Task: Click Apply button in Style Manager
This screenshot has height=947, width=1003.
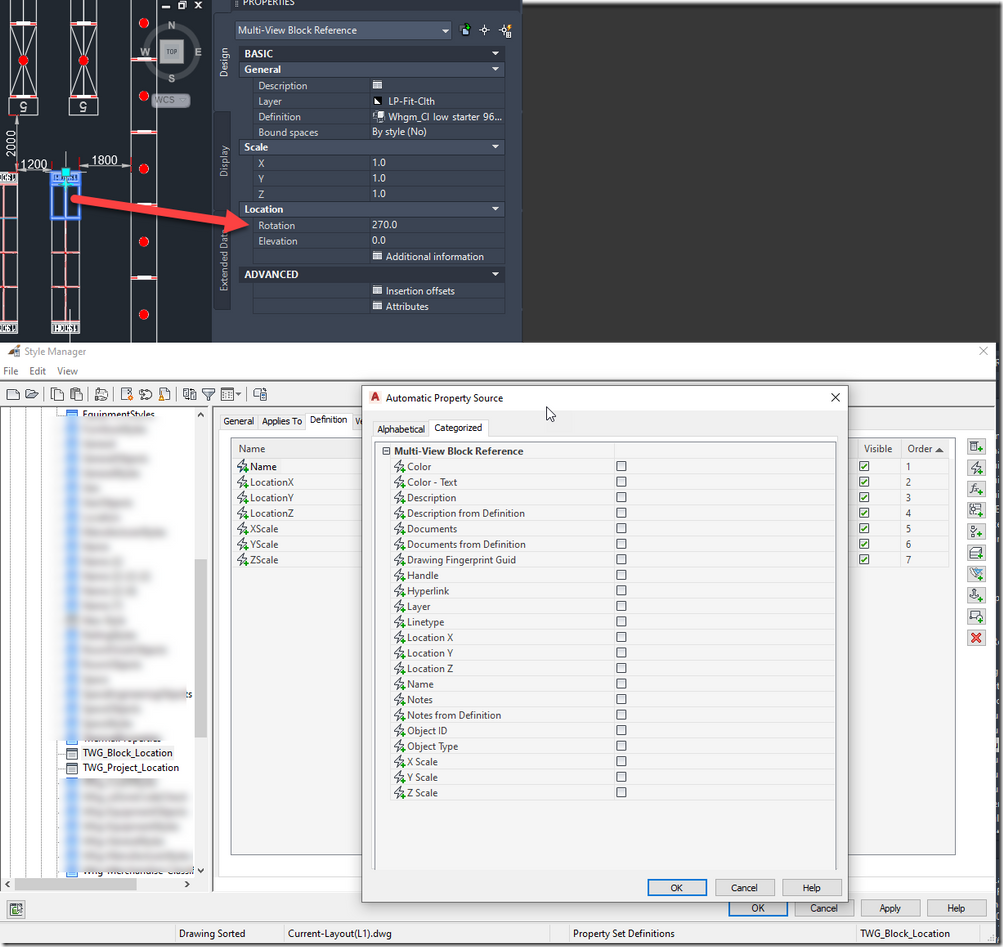Action: pyautogui.click(x=889, y=908)
